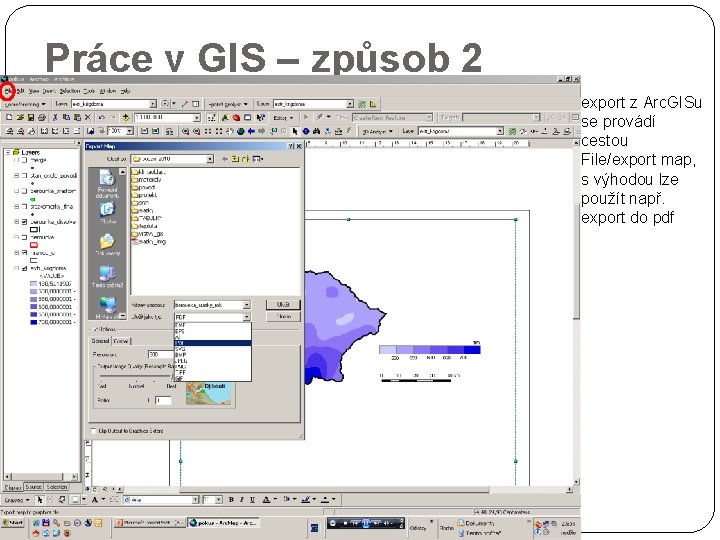The width and height of the screenshot is (720, 540).
Task: Collapse the Layers tree root expander
Action: pos(8,152)
